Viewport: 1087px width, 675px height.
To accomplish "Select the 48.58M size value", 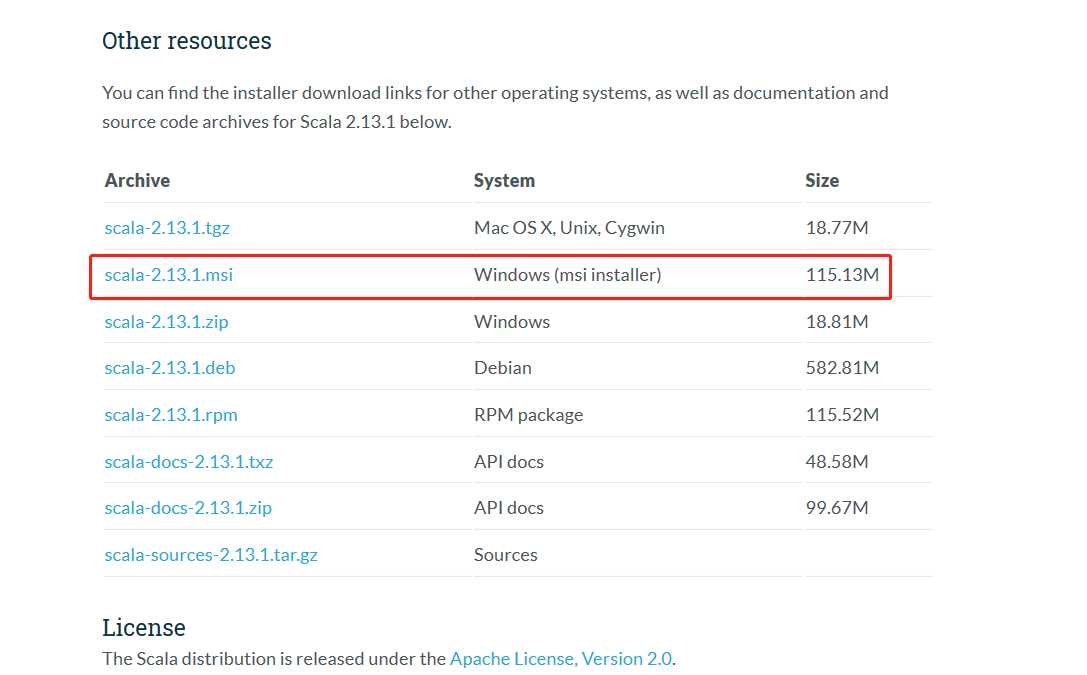I will (x=837, y=462).
